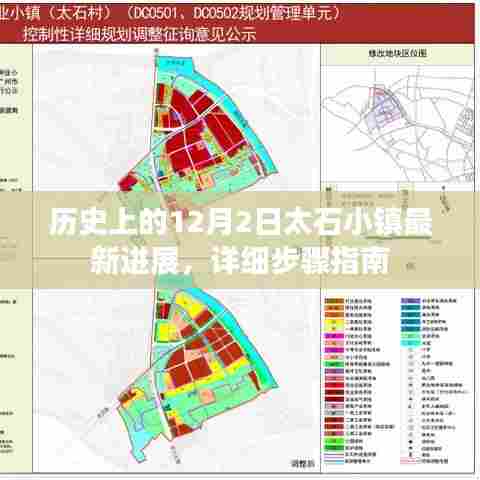Click the banner line '新进展，详细步骤指南'
This screenshot has width=480, height=480.
(240, 260)
